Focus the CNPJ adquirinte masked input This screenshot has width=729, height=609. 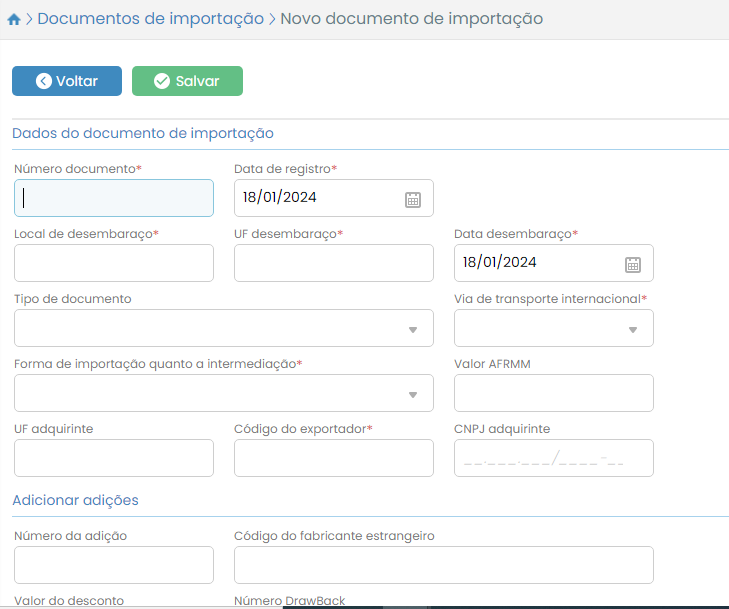(x=554, y=458)
